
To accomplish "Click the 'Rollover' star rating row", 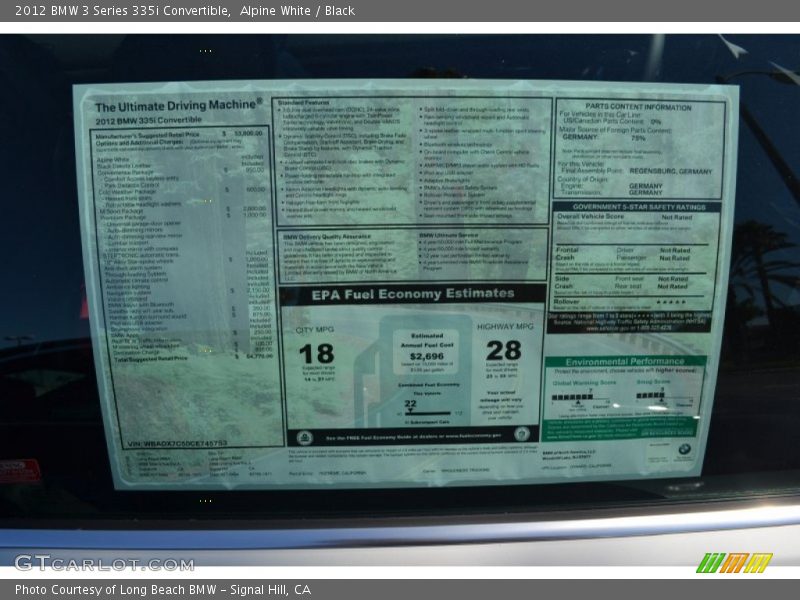I will click(x=628, y=302).
